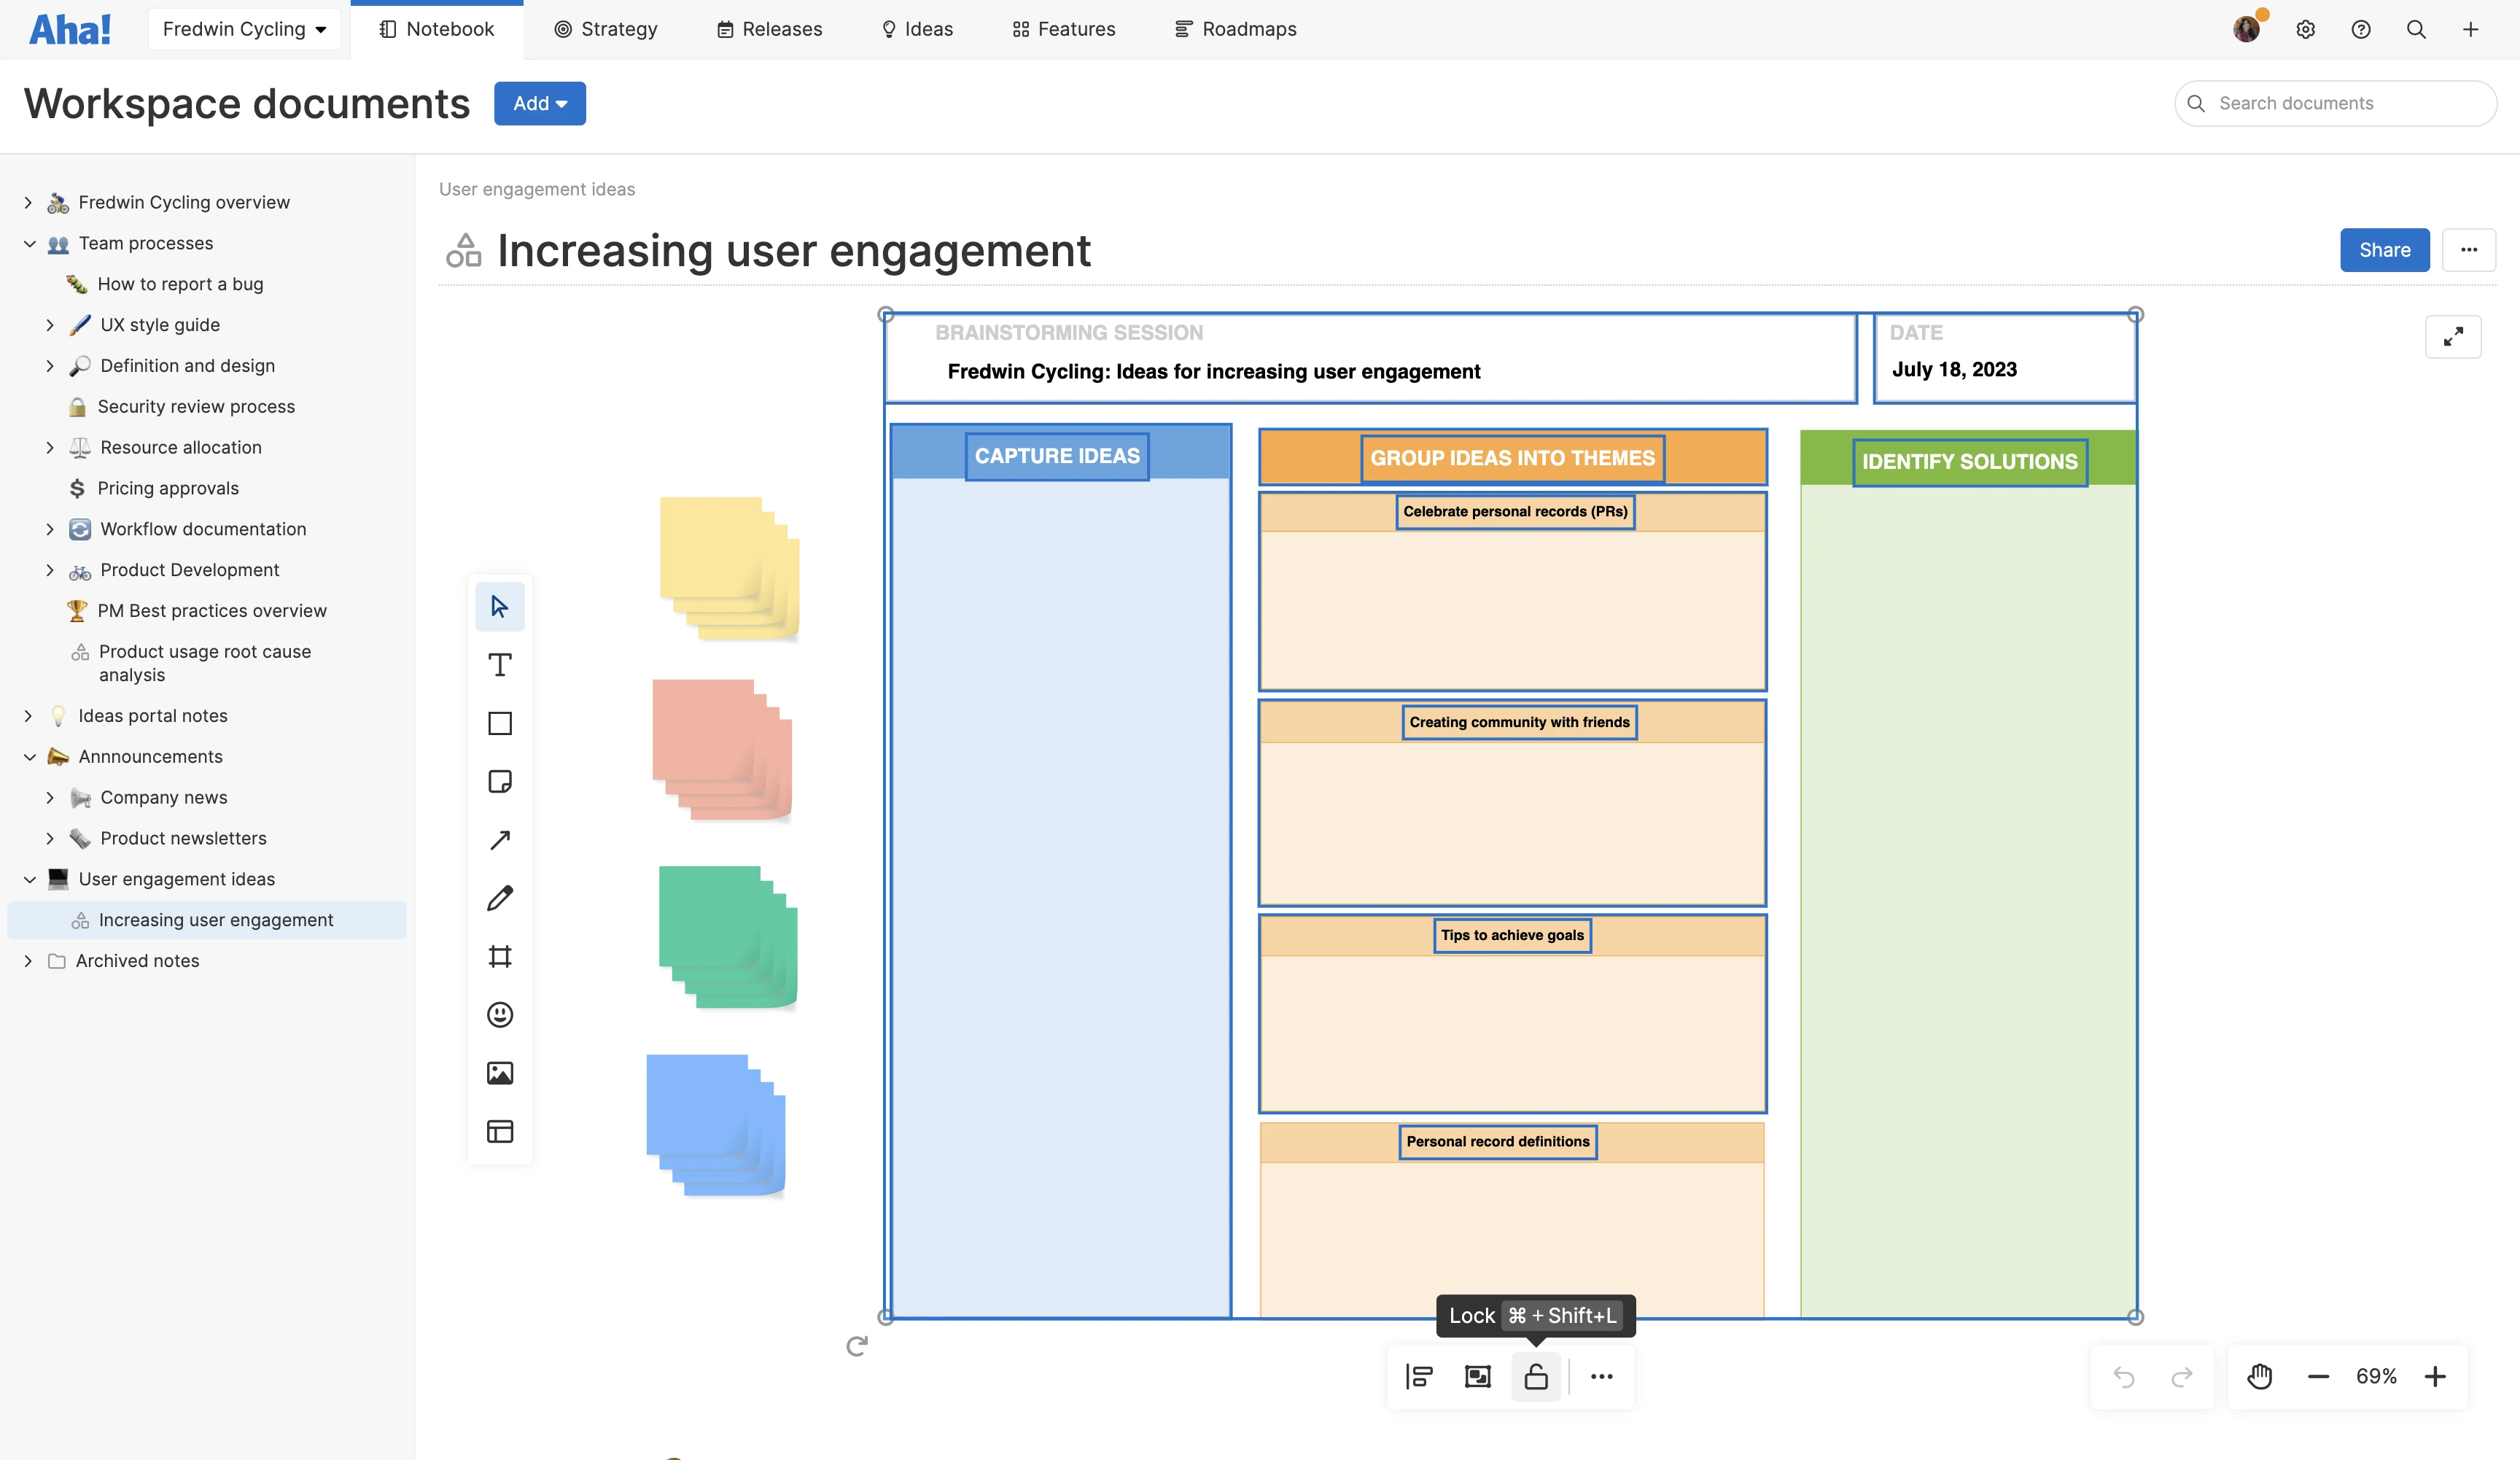
Task: Select the Text tool in whiteboard toolbar
Action: (500, 665)
